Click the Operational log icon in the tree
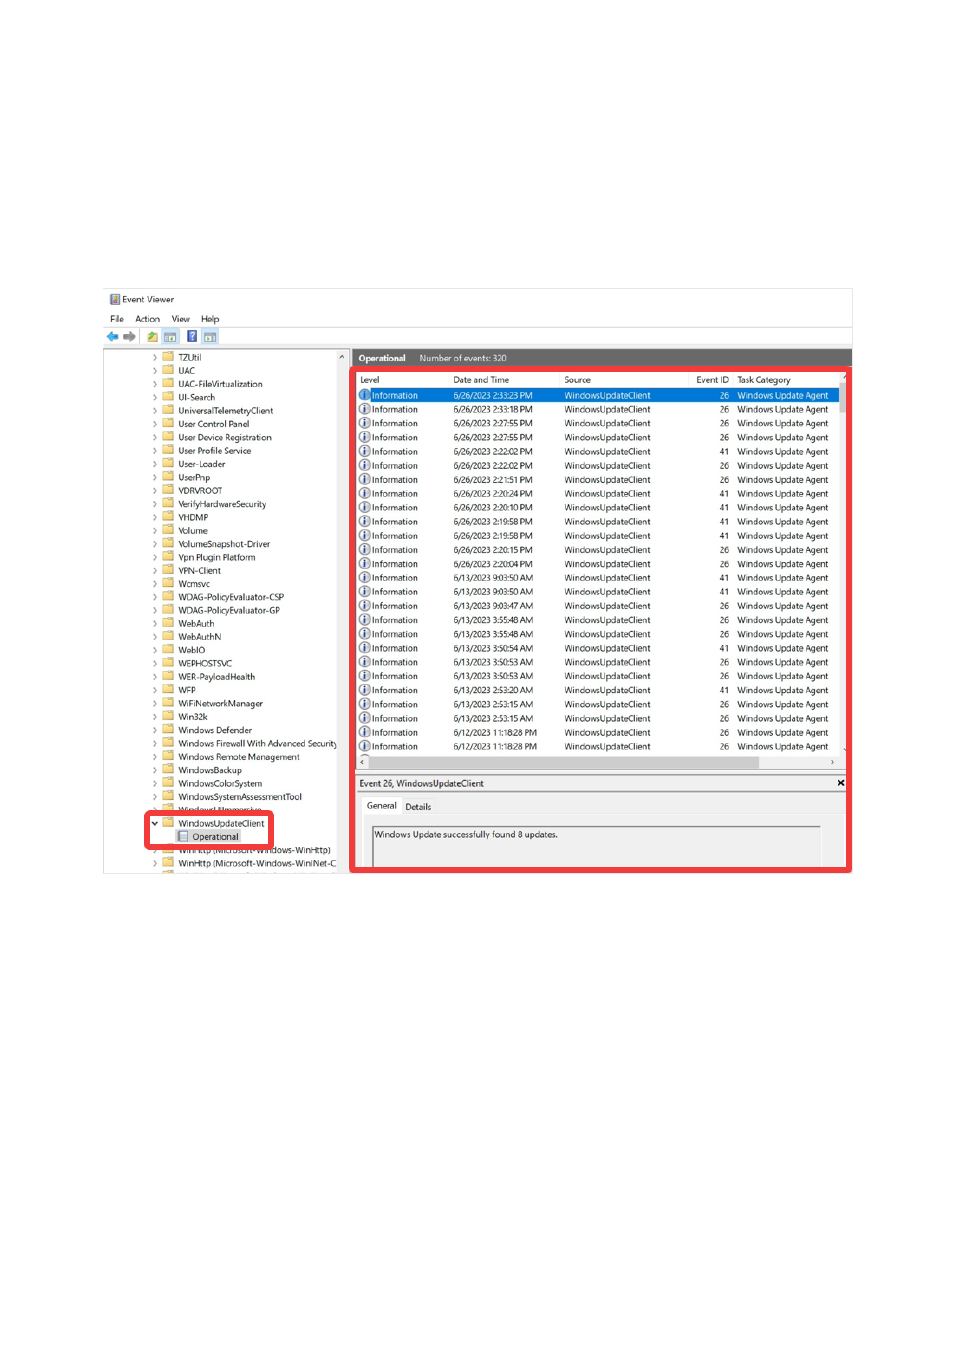 183,837
